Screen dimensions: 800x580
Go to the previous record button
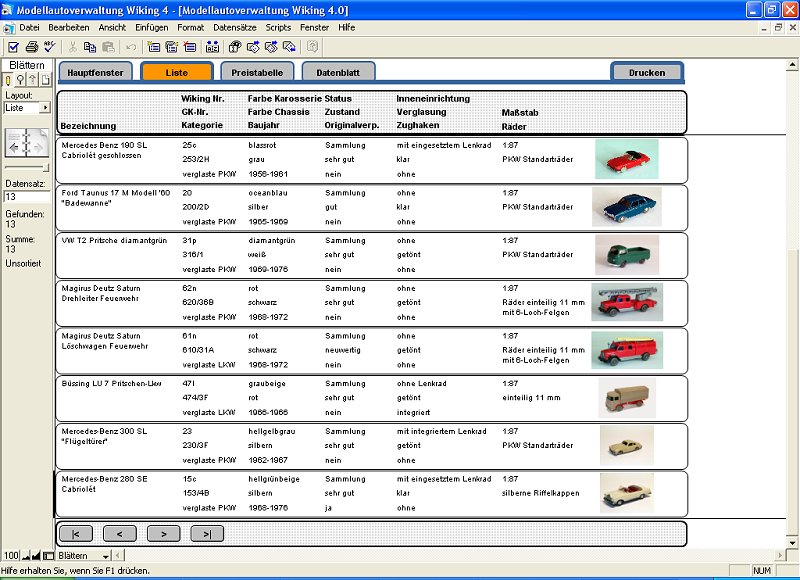pos(119,534)
